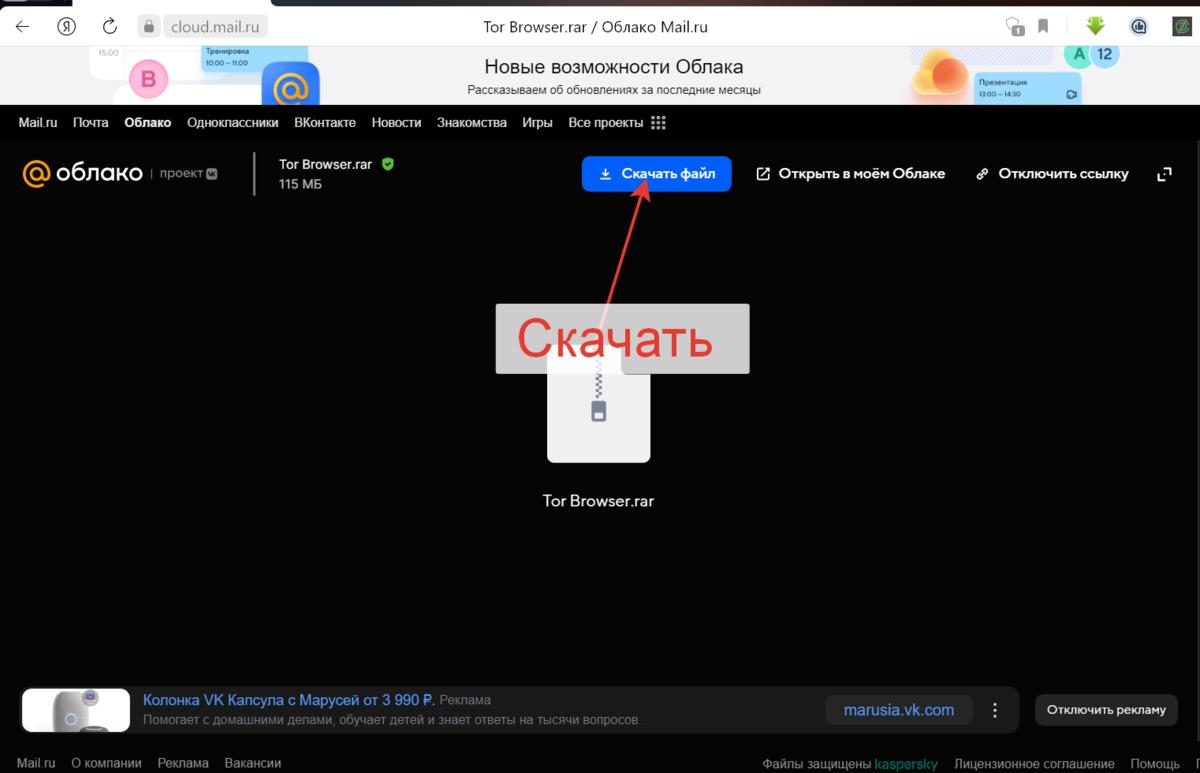Image resolution: width=1200 pixels, height=773 pixels.
Task: Open the circular blue extension icon
Action: click(x=1139, y=27)
